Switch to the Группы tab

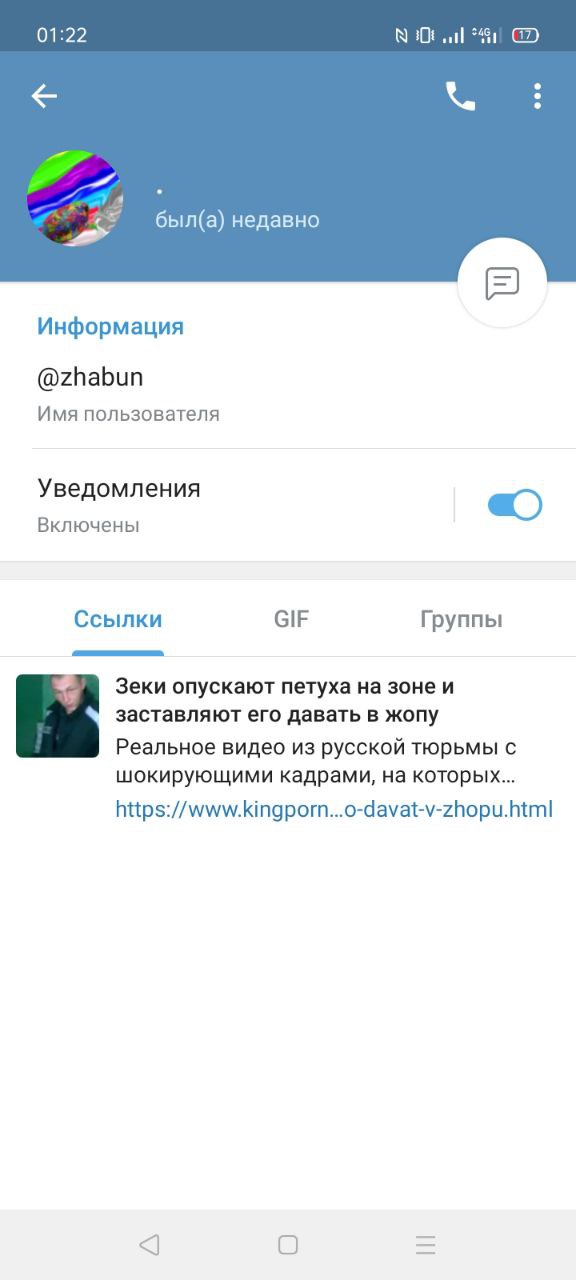[461, 619]
